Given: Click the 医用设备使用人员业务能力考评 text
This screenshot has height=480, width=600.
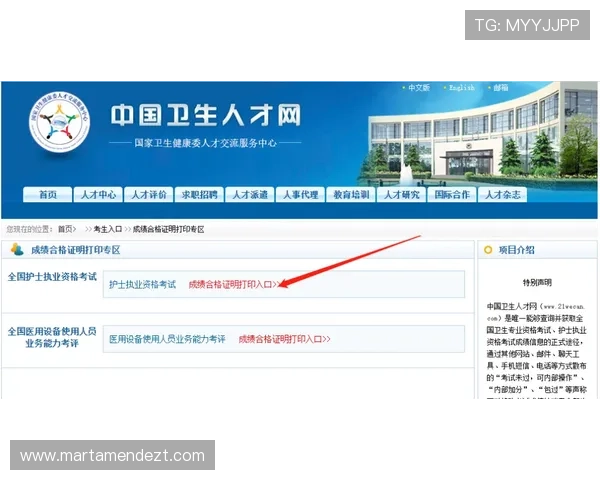Looking at the screenshot, I should [x=167, y=339].
